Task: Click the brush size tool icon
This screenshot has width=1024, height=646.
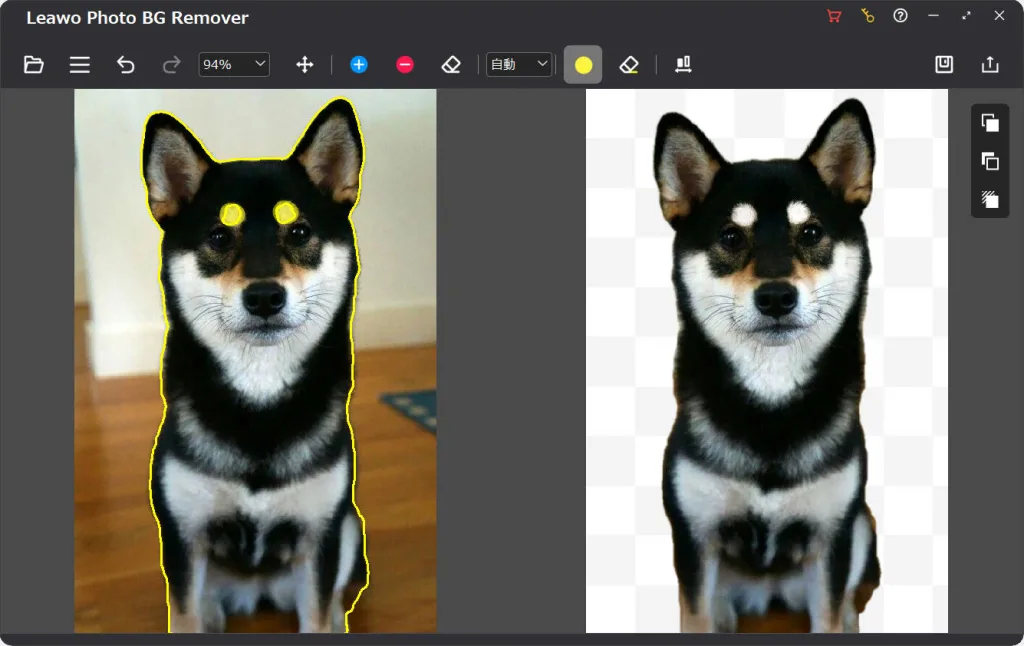Action: 684,65
